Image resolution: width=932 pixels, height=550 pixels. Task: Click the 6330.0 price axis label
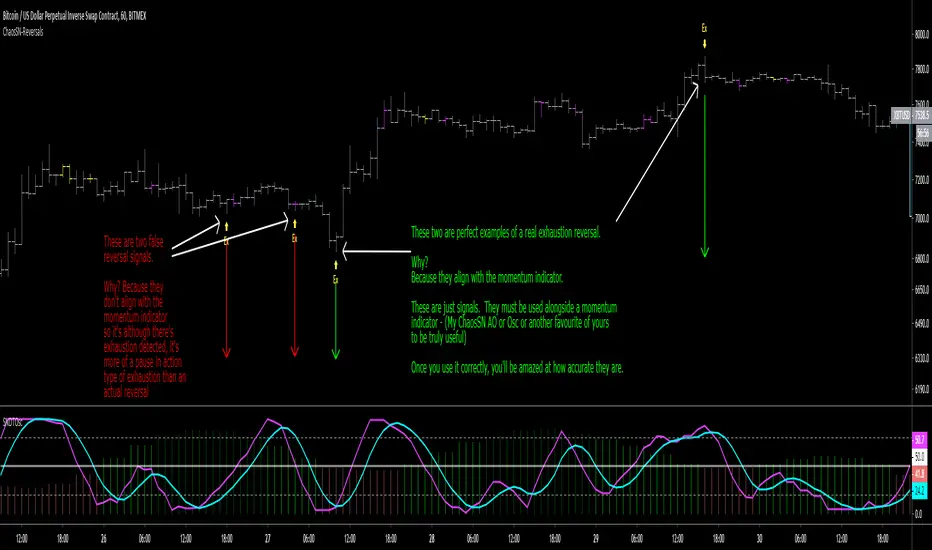[921, 358]
